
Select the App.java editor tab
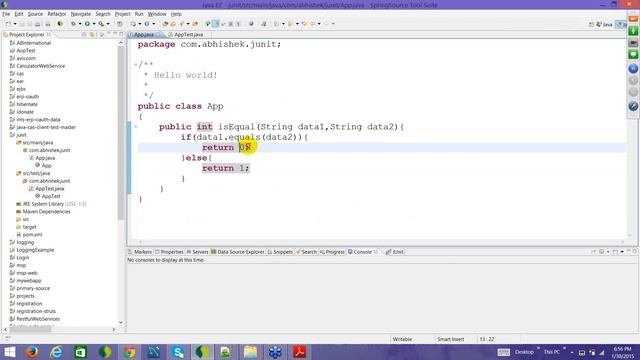pyautogui.click(x=144, y=35)
